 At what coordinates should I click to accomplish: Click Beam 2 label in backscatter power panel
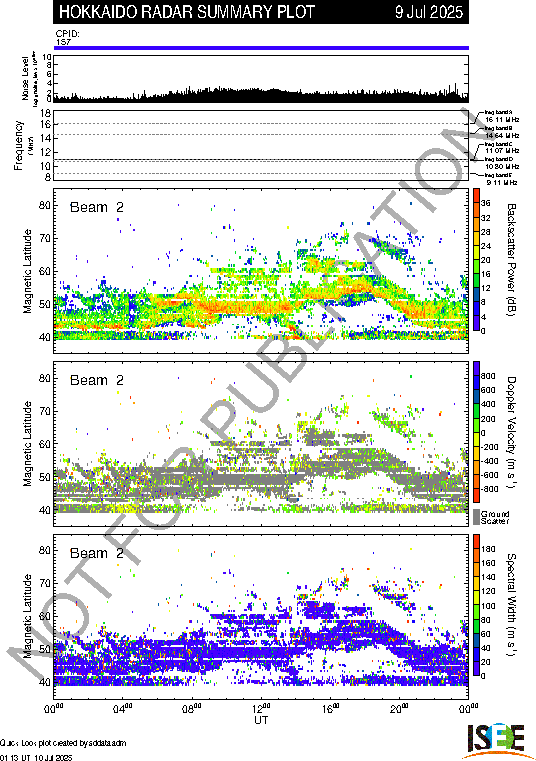[97, 207]
